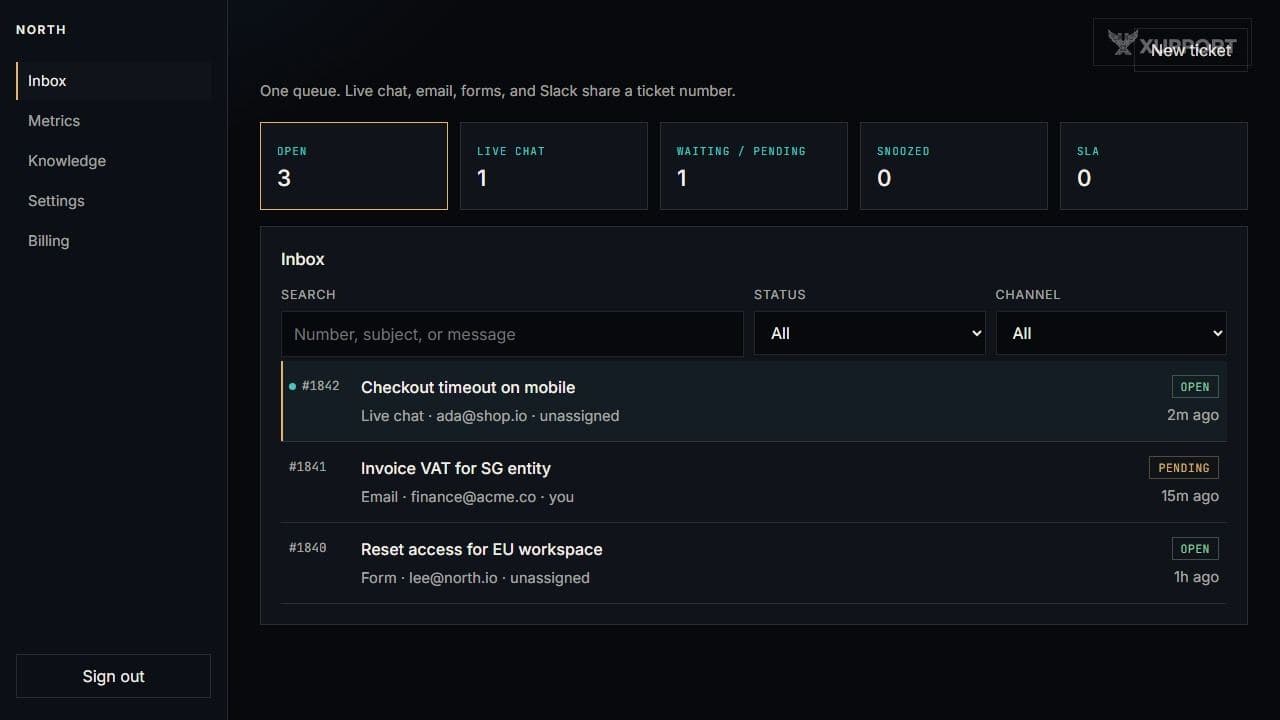Select the Waiting / Pending stat card
This screenshot has width=1280, height=720.
754,166
